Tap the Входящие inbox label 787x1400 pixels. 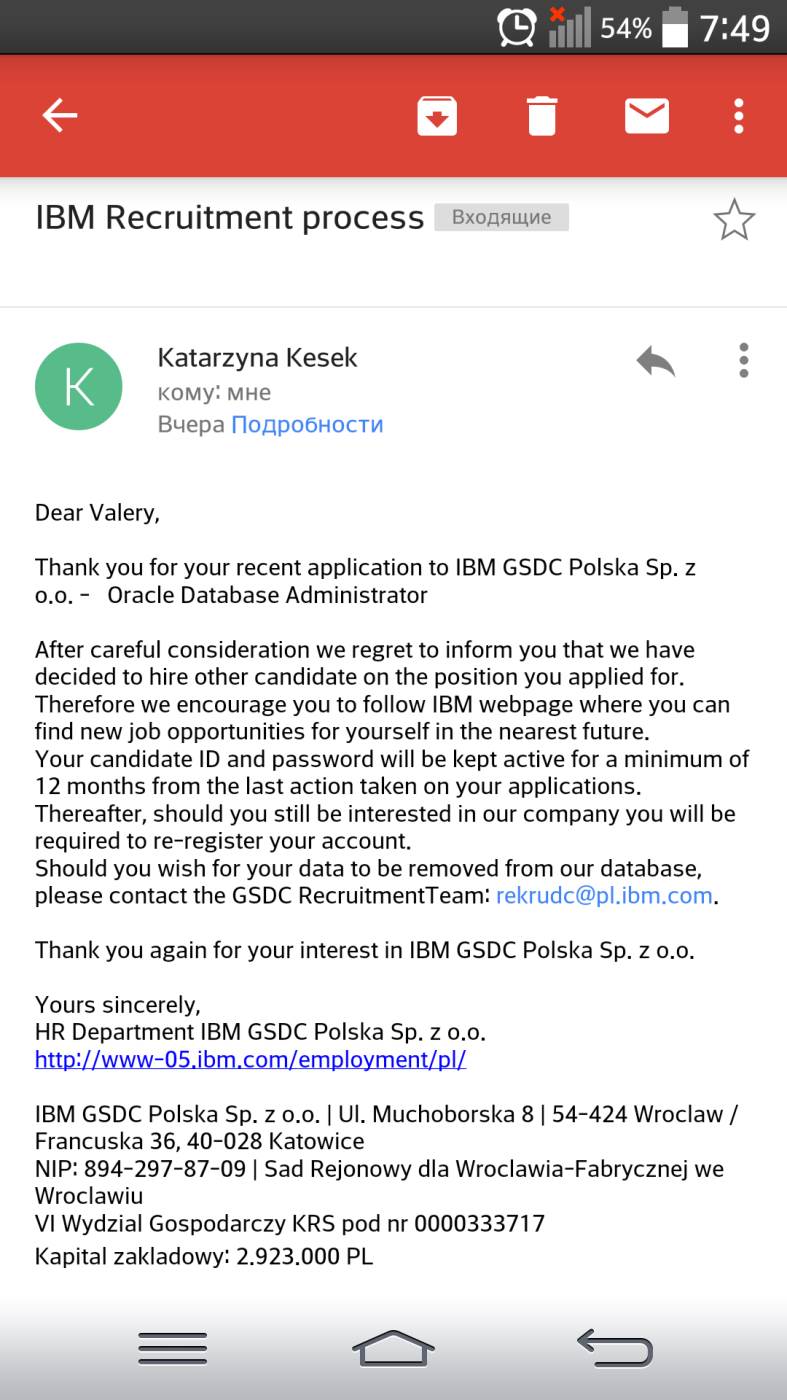(501, 217)
